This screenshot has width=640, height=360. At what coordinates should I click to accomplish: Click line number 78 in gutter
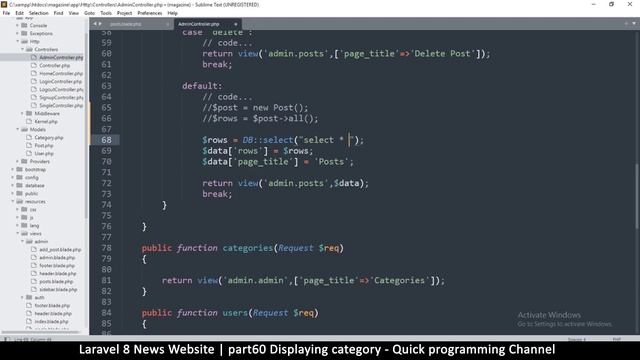click(106, 248)
